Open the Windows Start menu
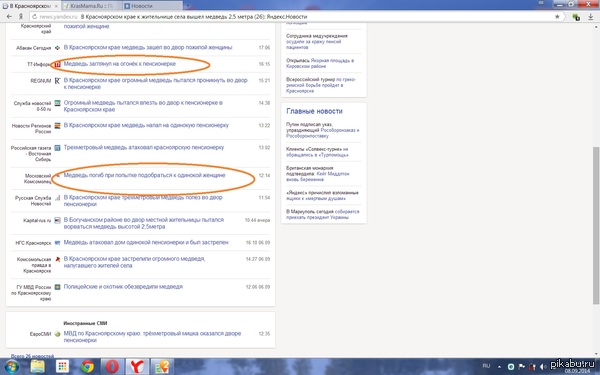This screenshot has width=600, height=375. tap(12, 367)
